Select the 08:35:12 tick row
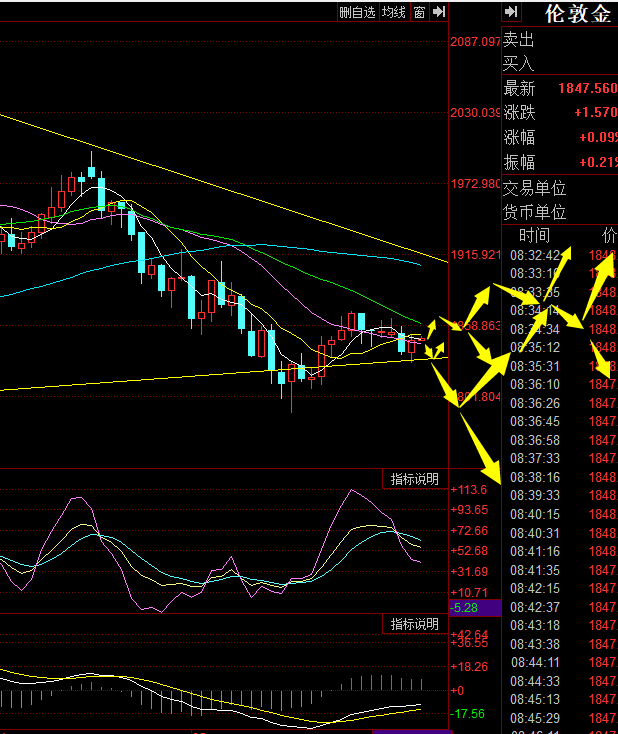 (x=560, y=347)
